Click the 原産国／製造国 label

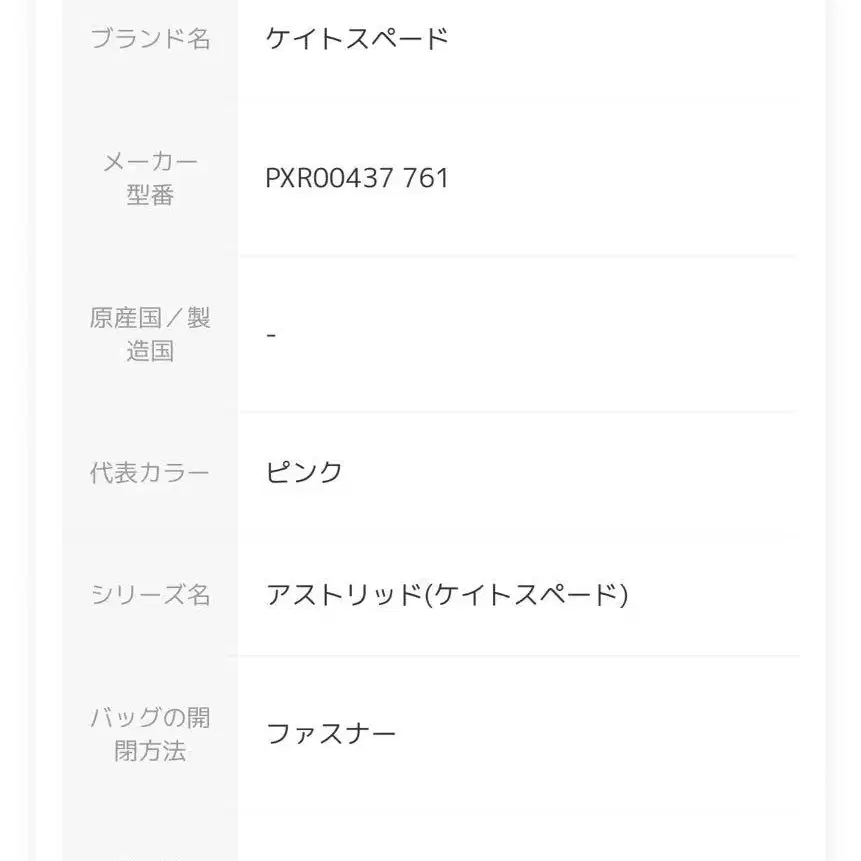click(150, 334)
